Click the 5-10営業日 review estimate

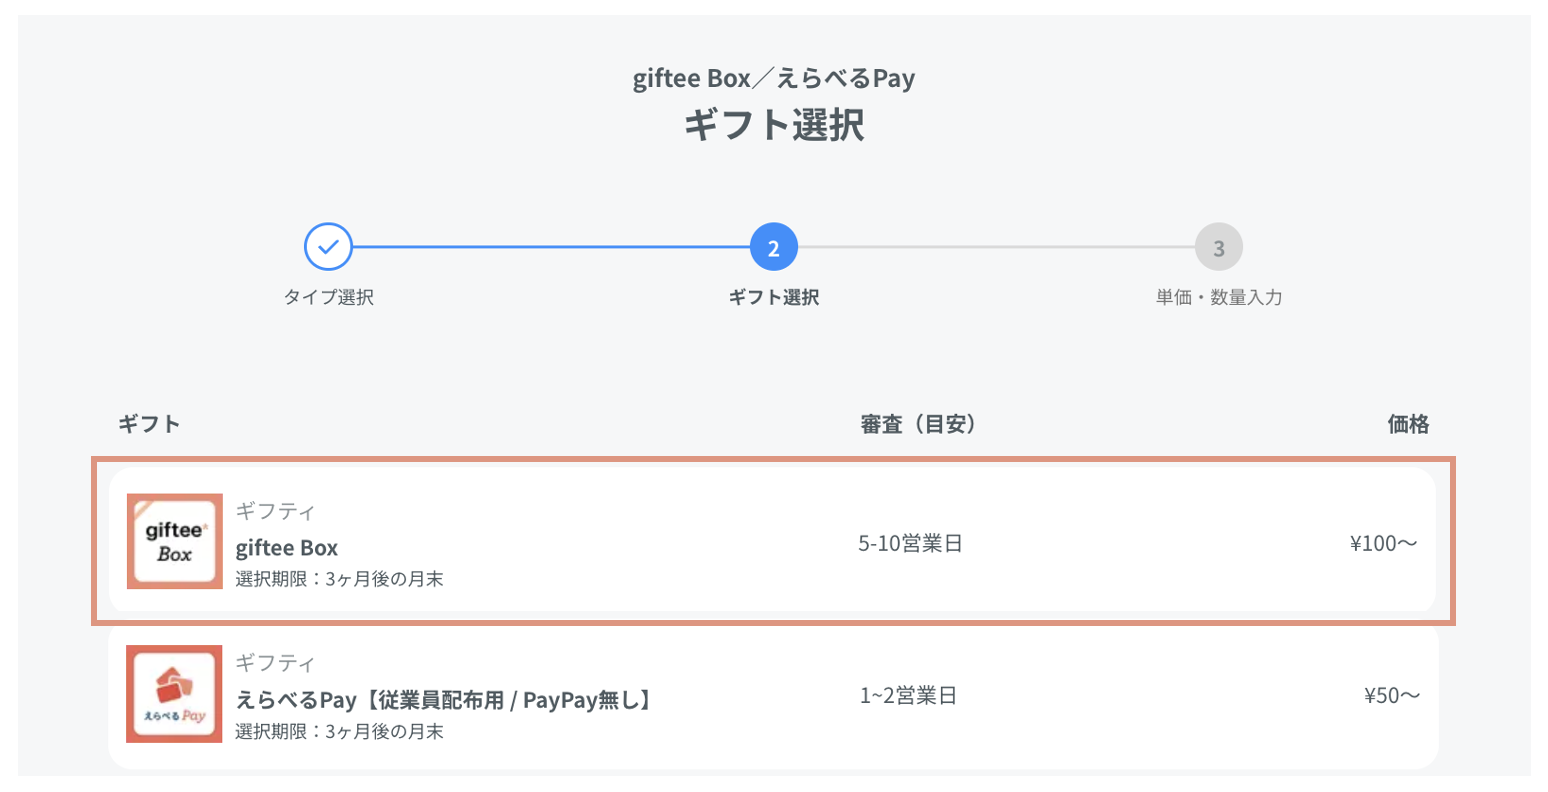[x=910, y=544]
